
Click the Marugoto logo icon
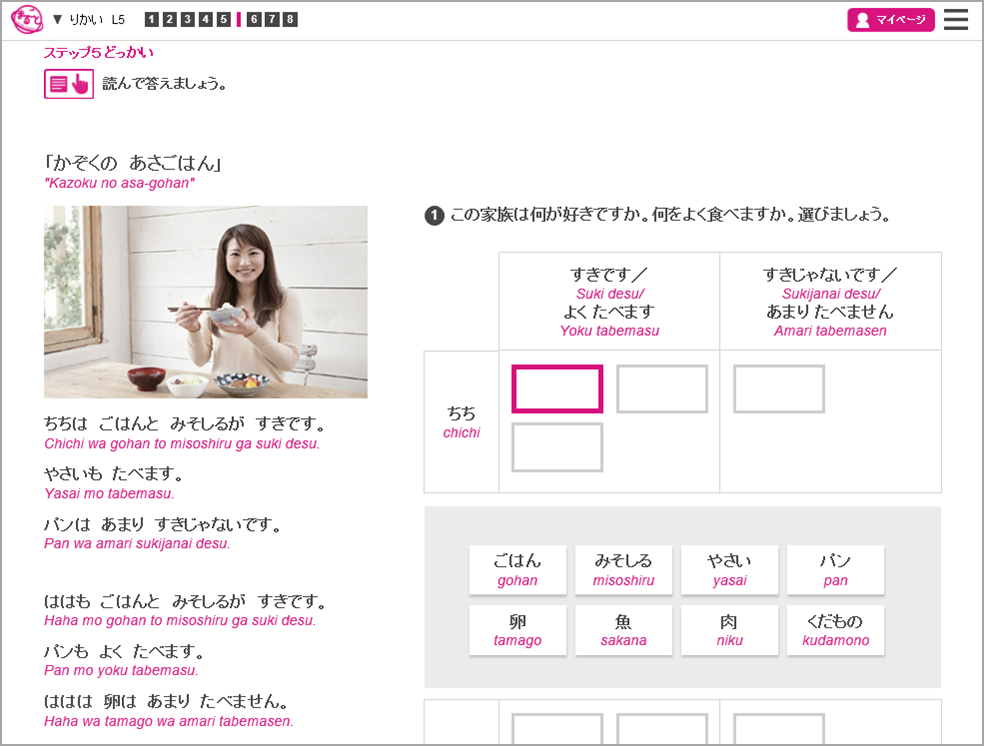(x=27, y=19)
